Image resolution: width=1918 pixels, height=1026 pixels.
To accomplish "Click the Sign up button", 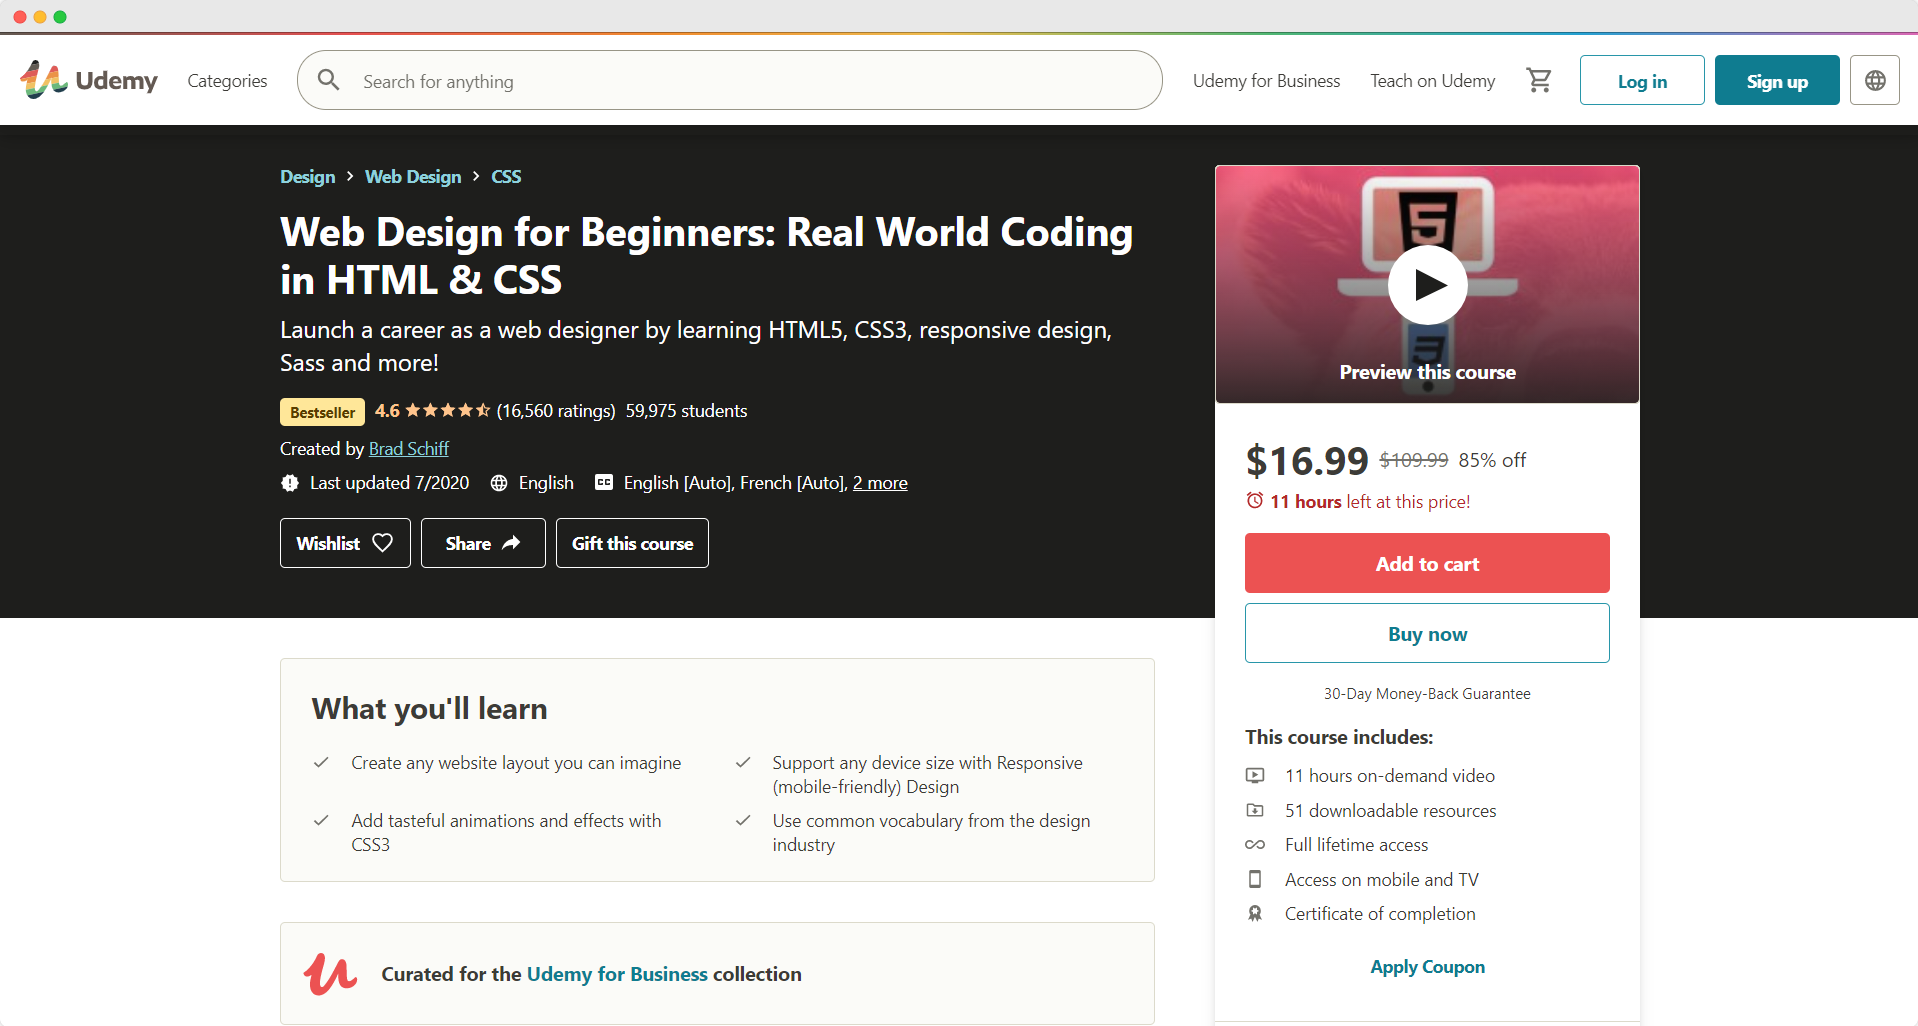I will (1777, 80).
